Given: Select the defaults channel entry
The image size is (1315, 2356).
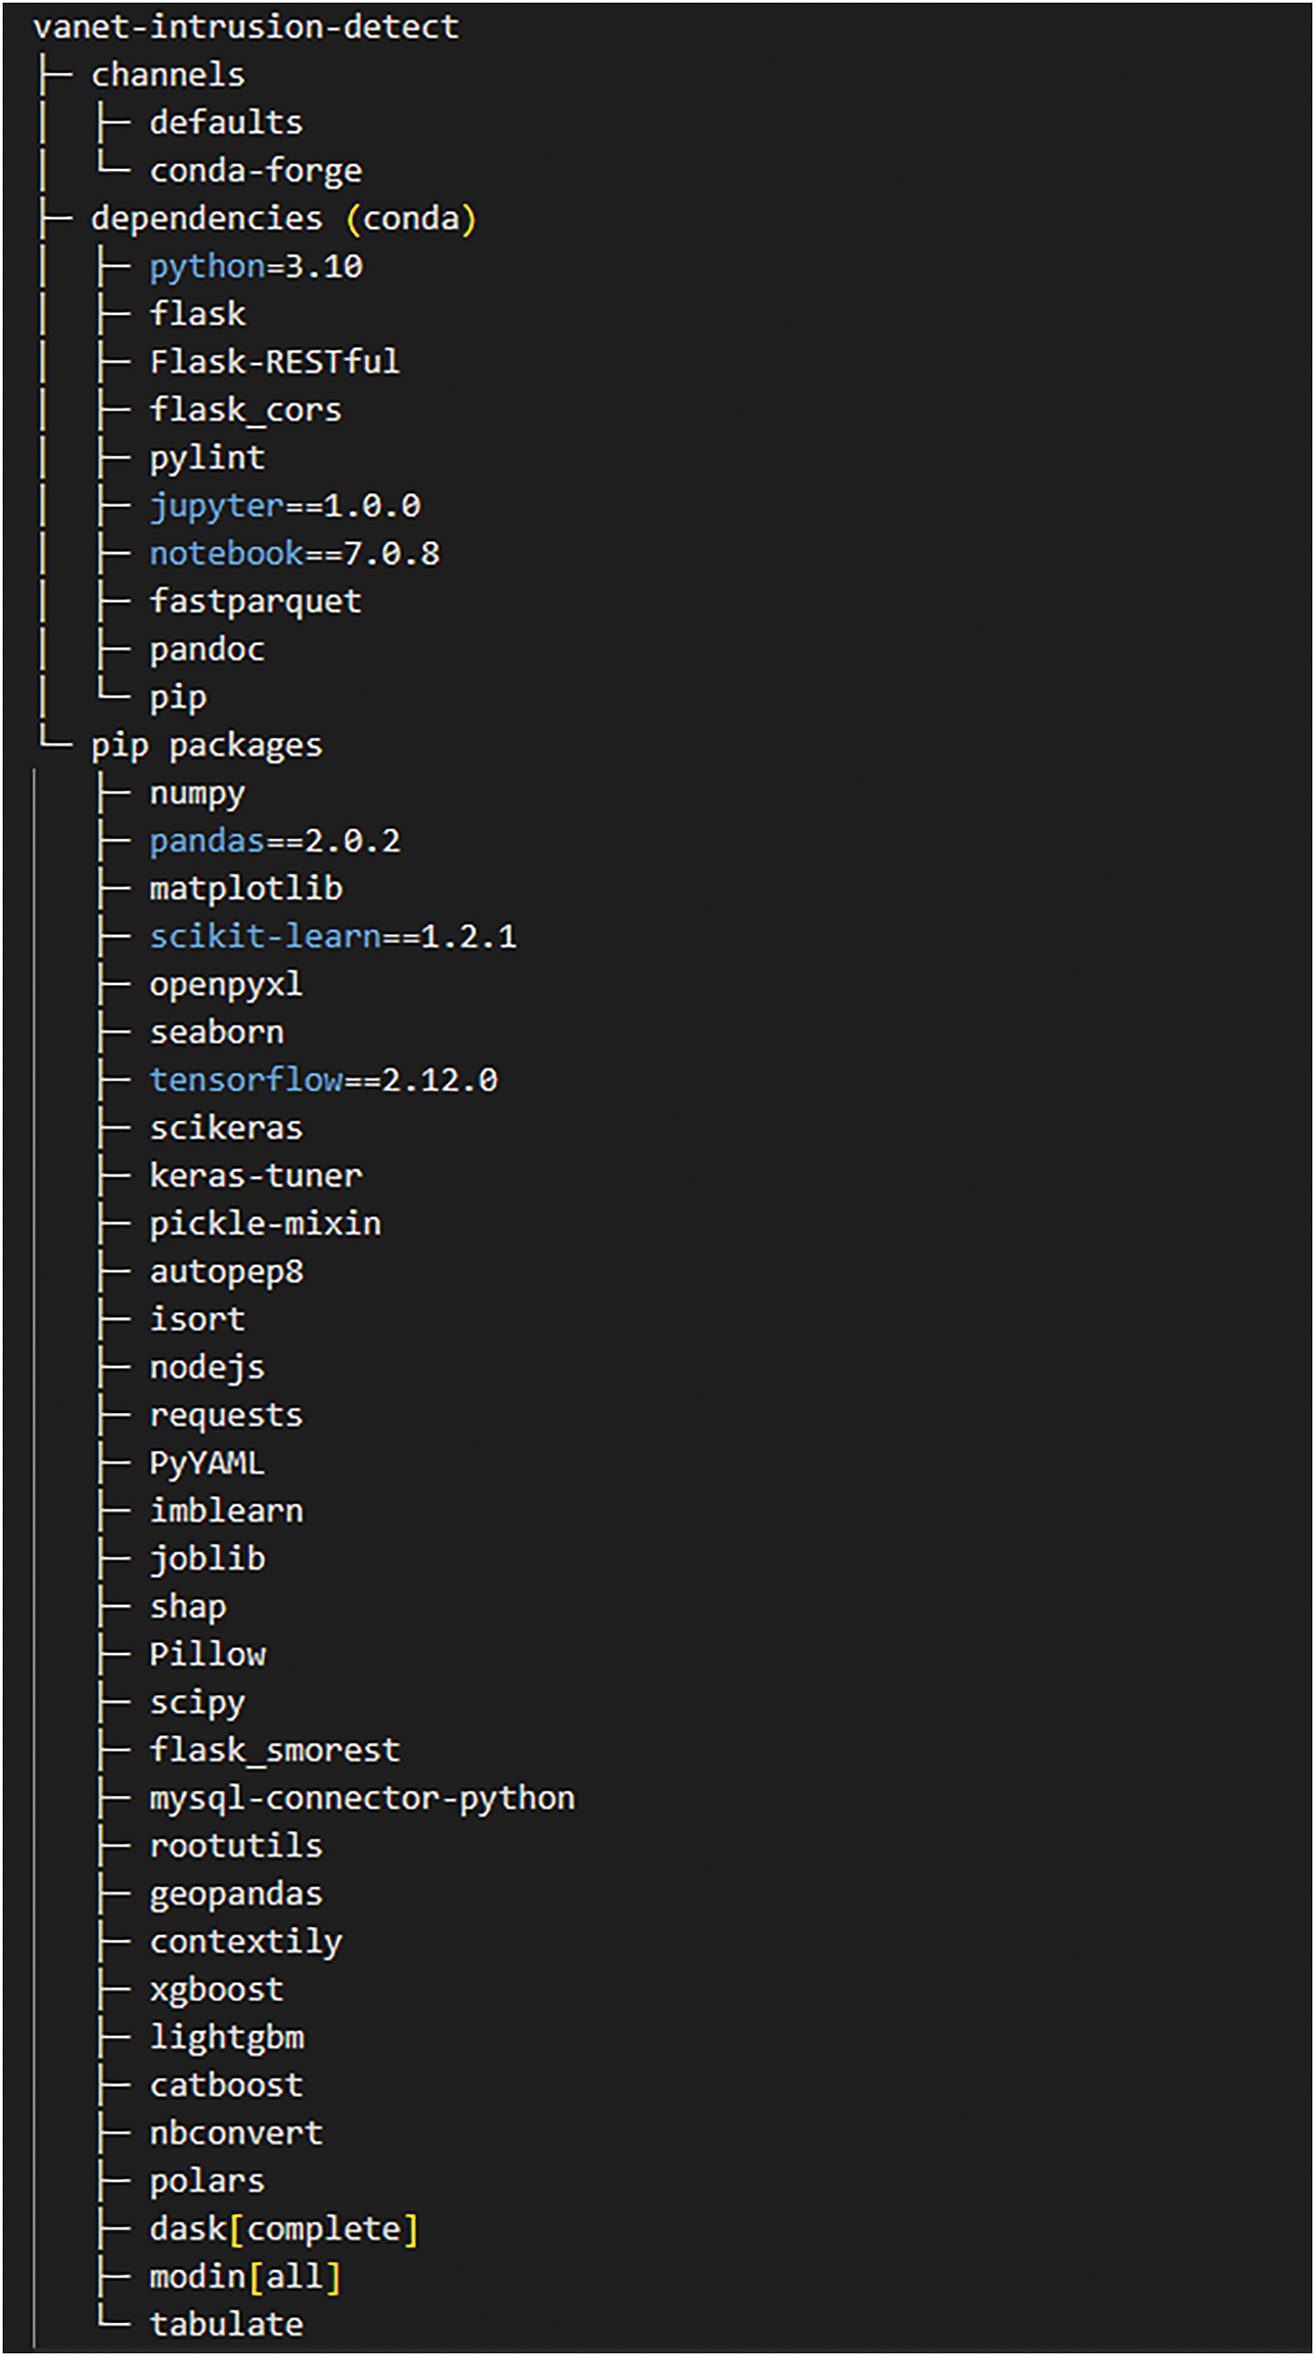Looking at the screenshot, I should tap(226, 123).
